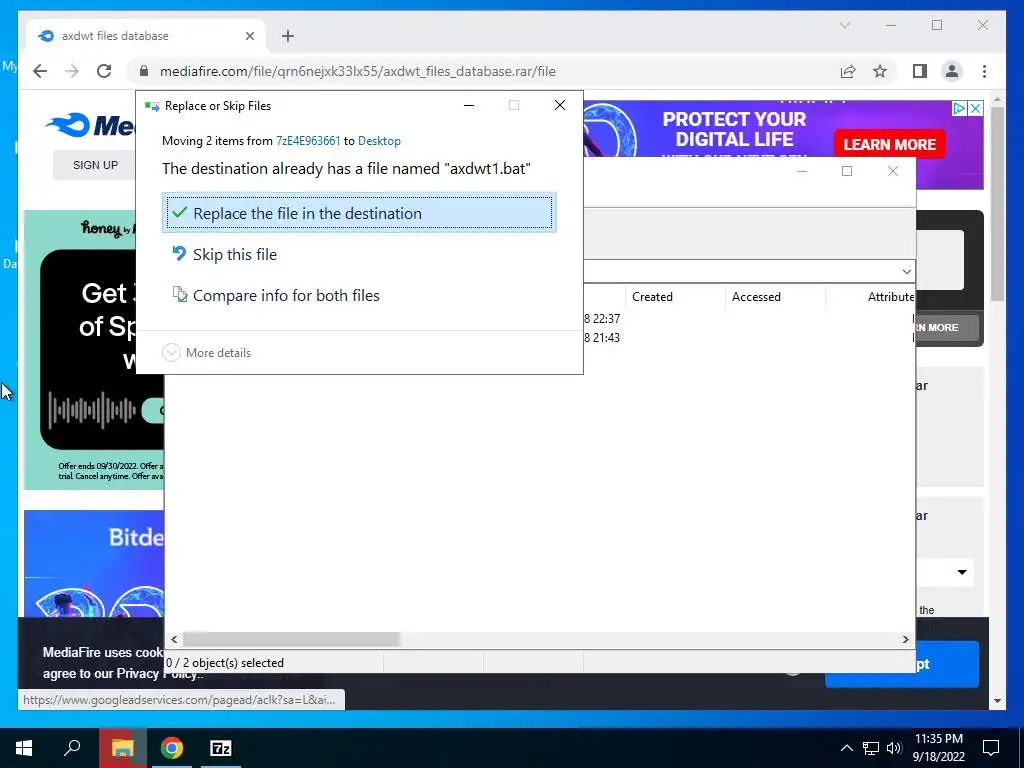Screen dimensions: 1024x768
Task: Show hidden system tray icons
Action: tap(846, 748)
